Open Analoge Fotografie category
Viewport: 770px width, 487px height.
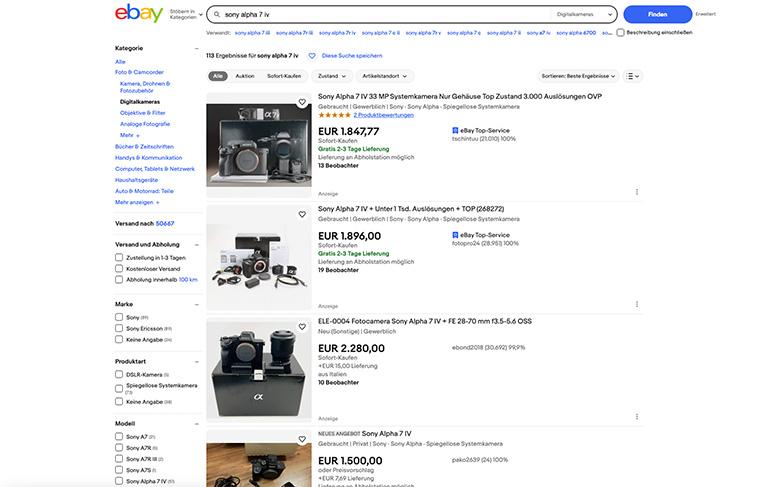pyautogui.click(x=145, y=124)
